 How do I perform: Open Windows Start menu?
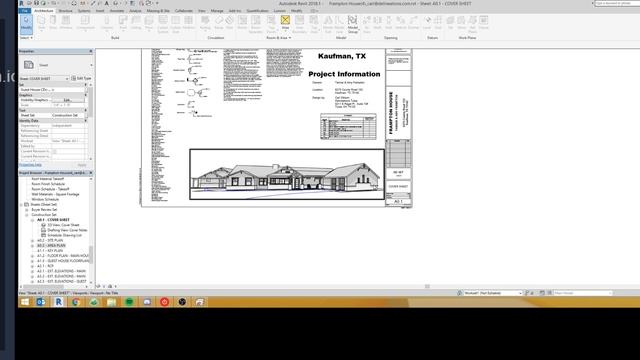tap(24, 302)
